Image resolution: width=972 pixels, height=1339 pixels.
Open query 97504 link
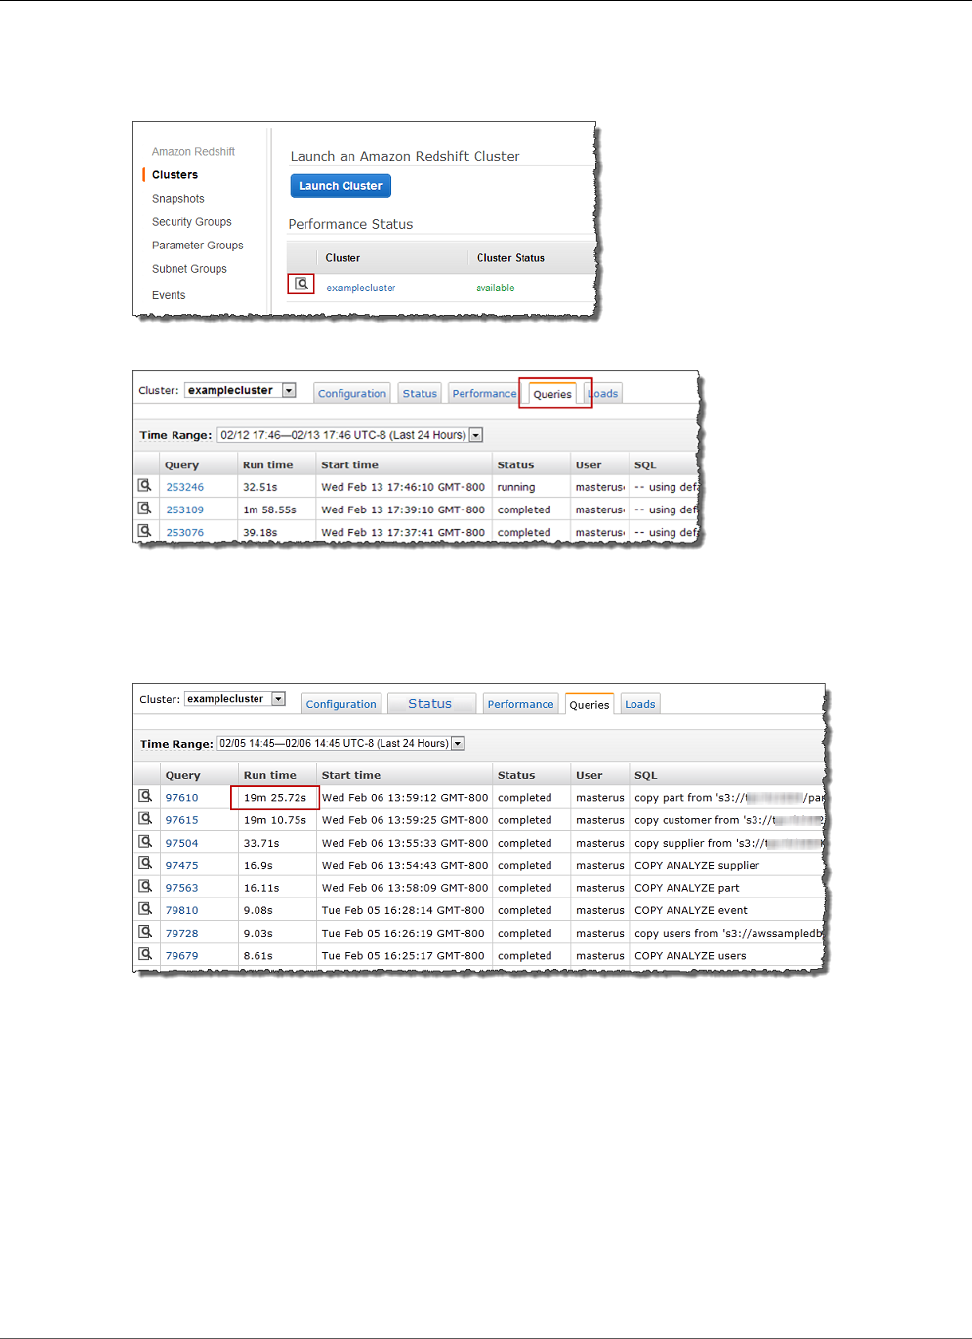click(x=182, y=843)
